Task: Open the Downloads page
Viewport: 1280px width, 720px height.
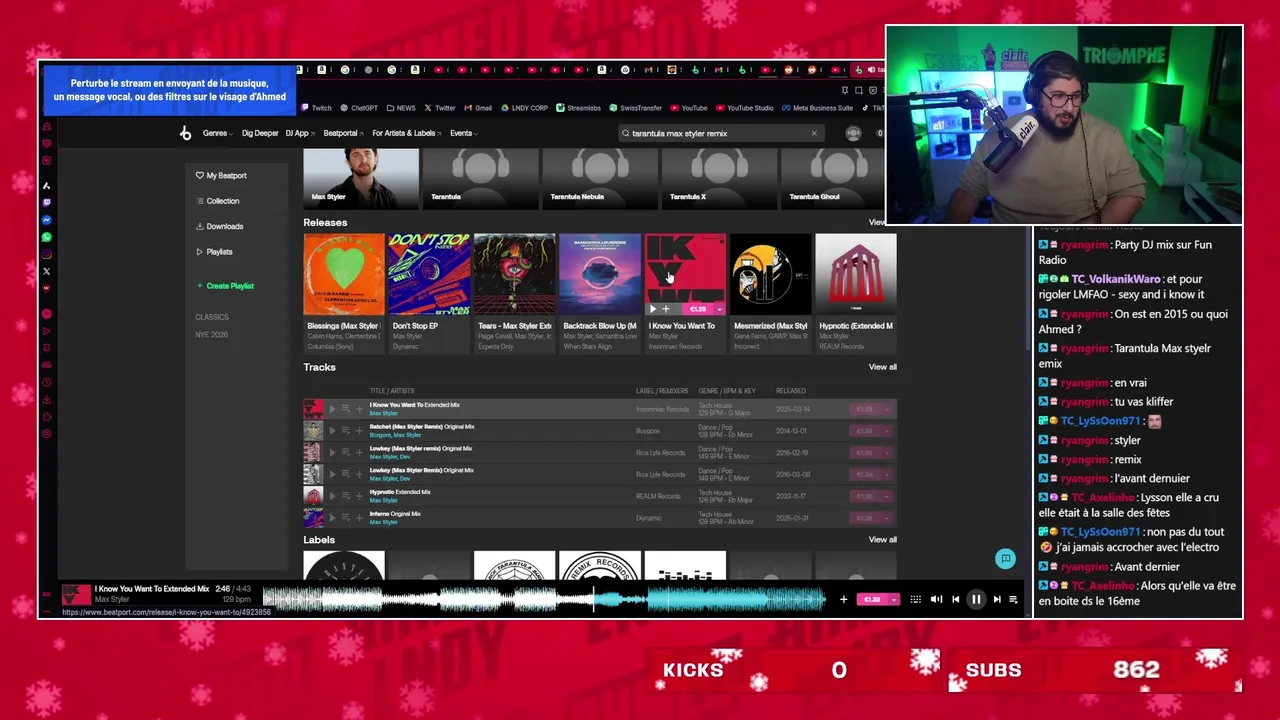Action: click(220, 226)
